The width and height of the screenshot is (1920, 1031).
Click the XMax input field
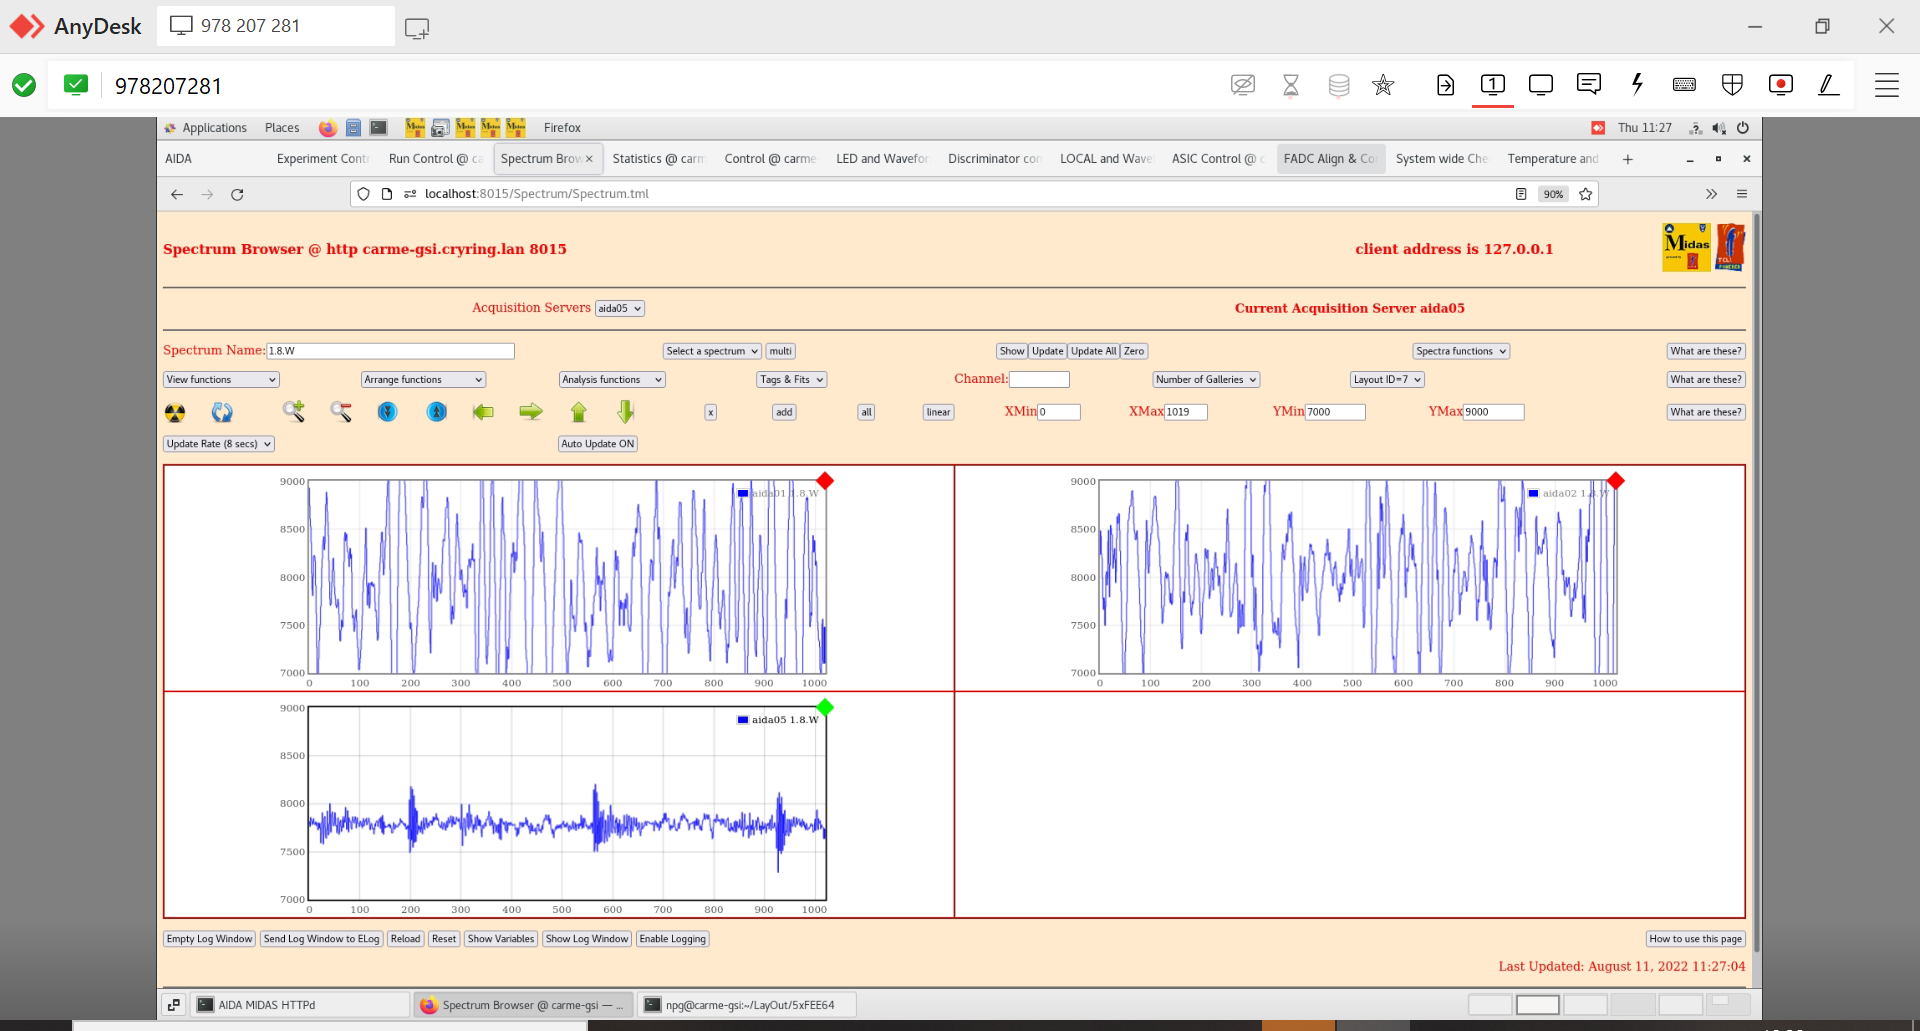pos(1185,412)
